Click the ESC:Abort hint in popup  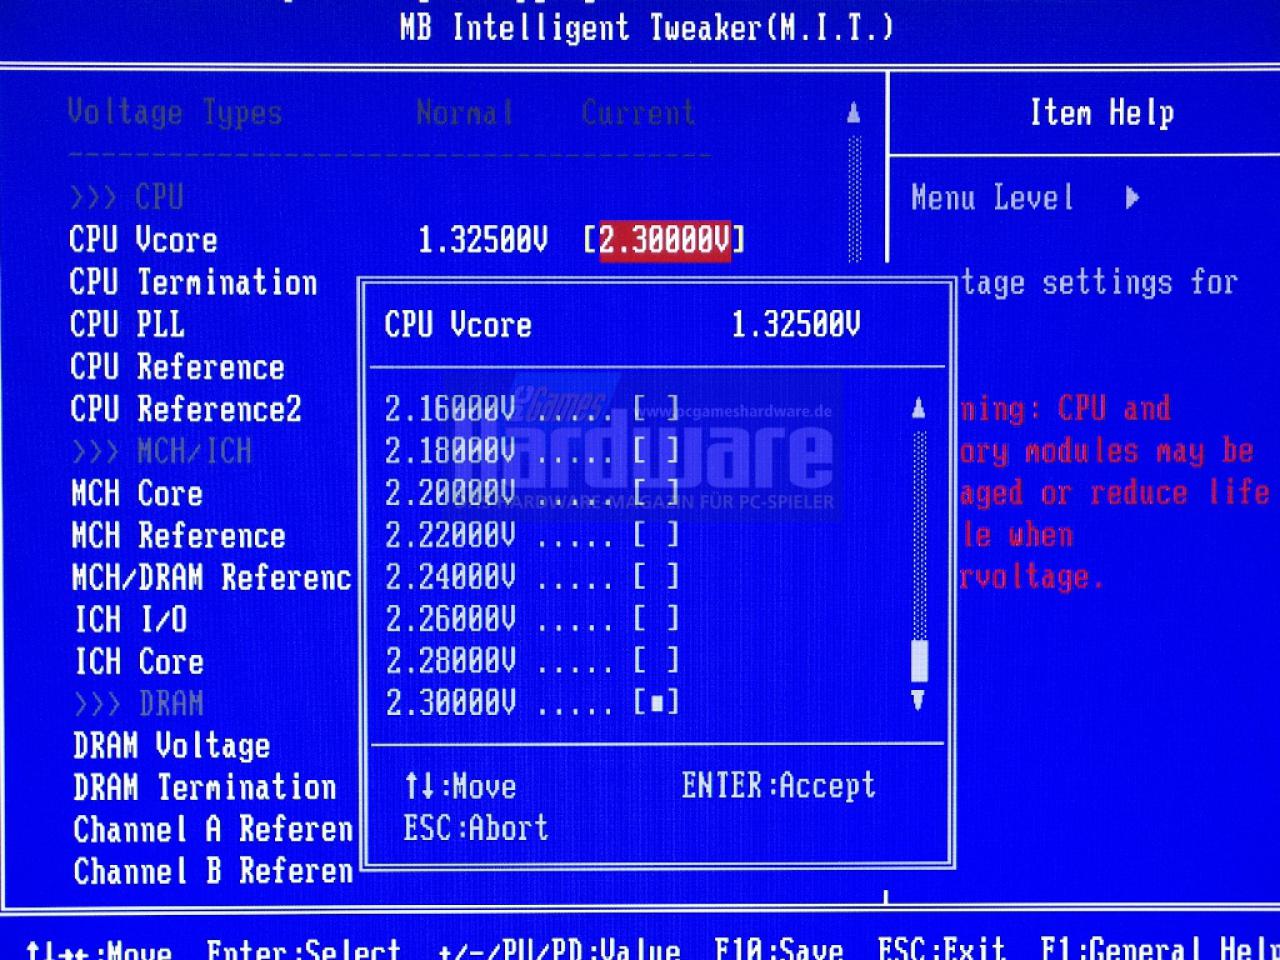pos(476,828)
